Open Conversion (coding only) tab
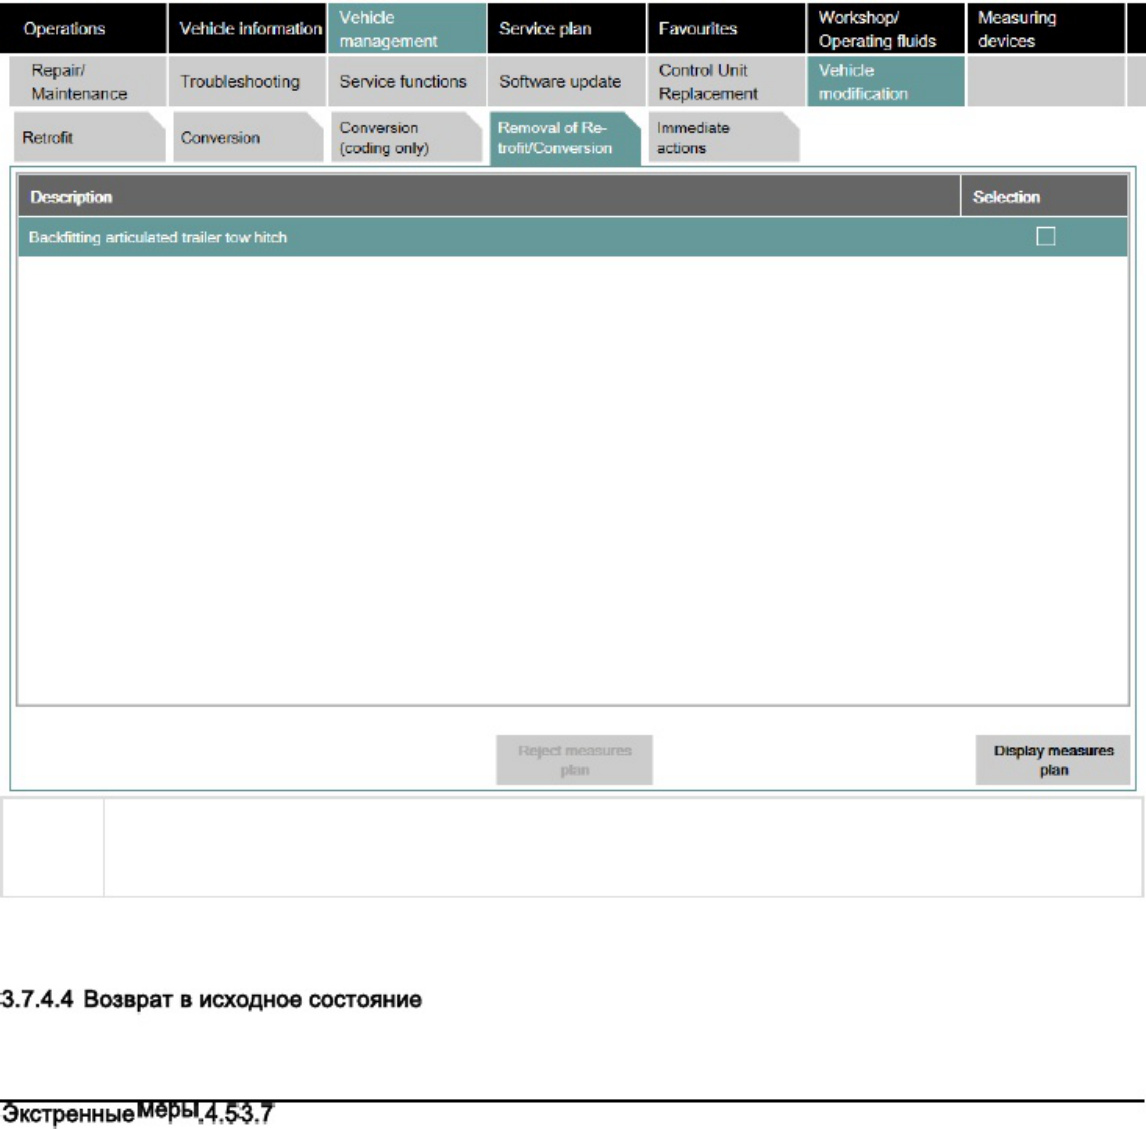 tap(407, 137)
